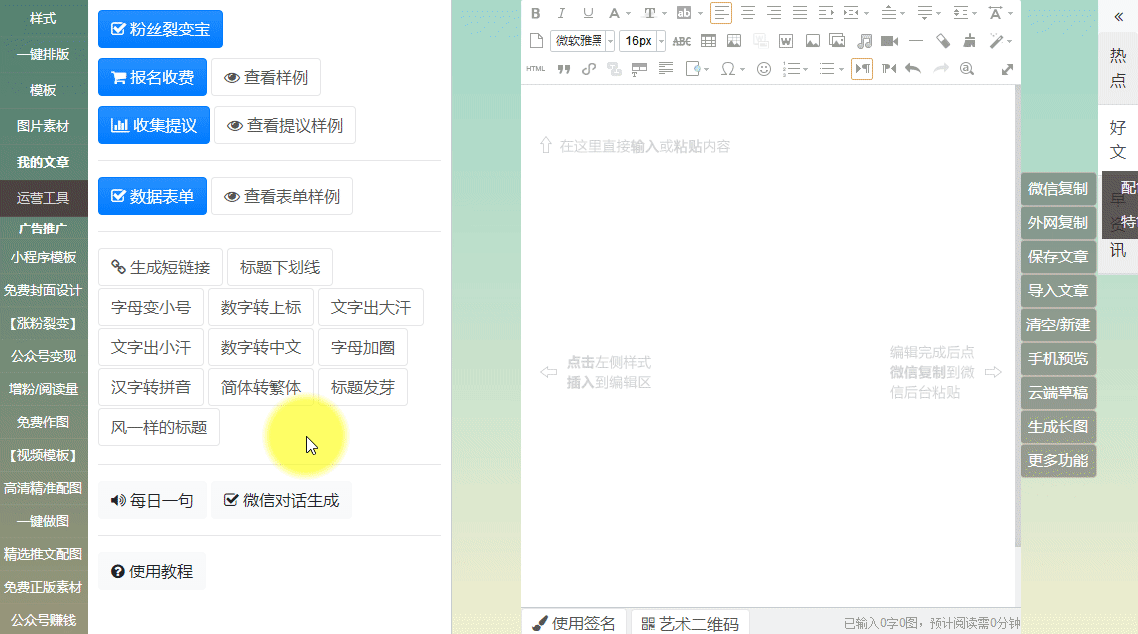The image size is (1138, 634).
Task: Open 一键排版 sidebar item
Action: click(43, 54)
